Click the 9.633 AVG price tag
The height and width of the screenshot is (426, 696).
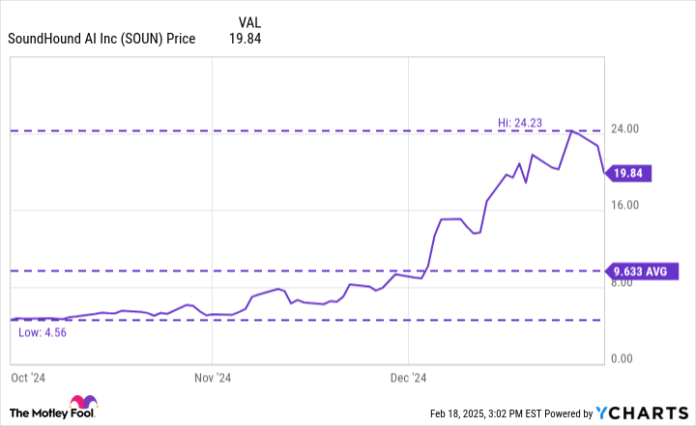point(642,271)
